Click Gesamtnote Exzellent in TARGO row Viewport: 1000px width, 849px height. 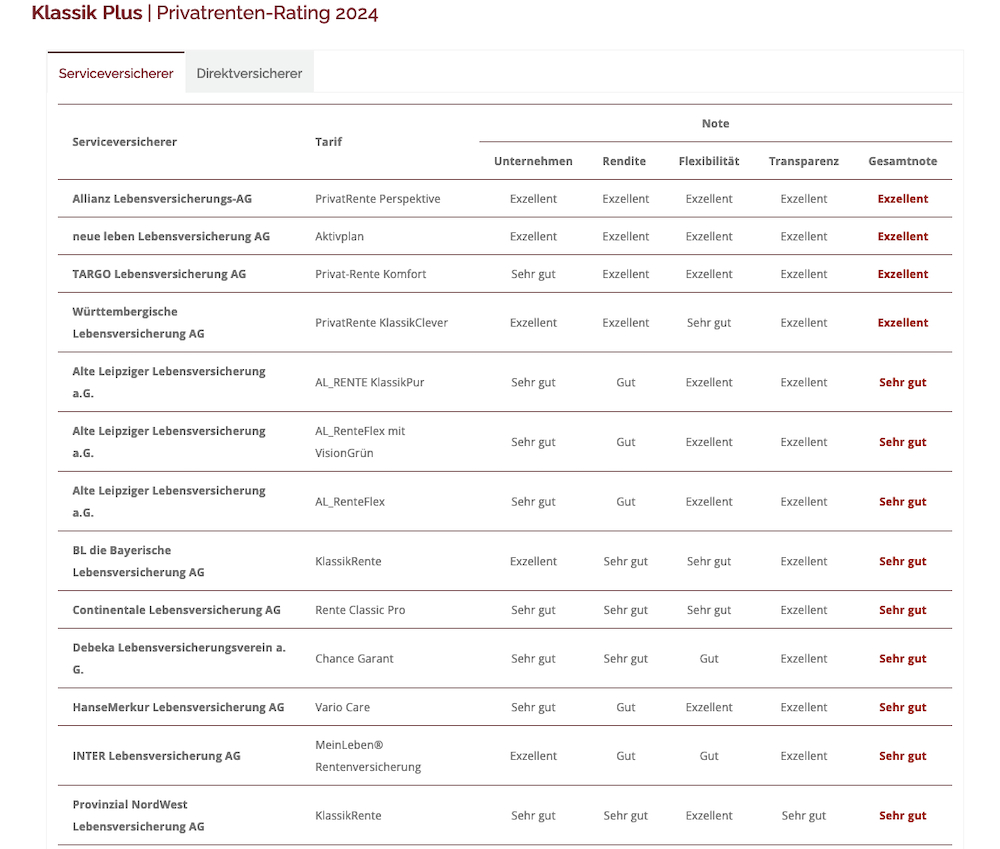[903, 274]
